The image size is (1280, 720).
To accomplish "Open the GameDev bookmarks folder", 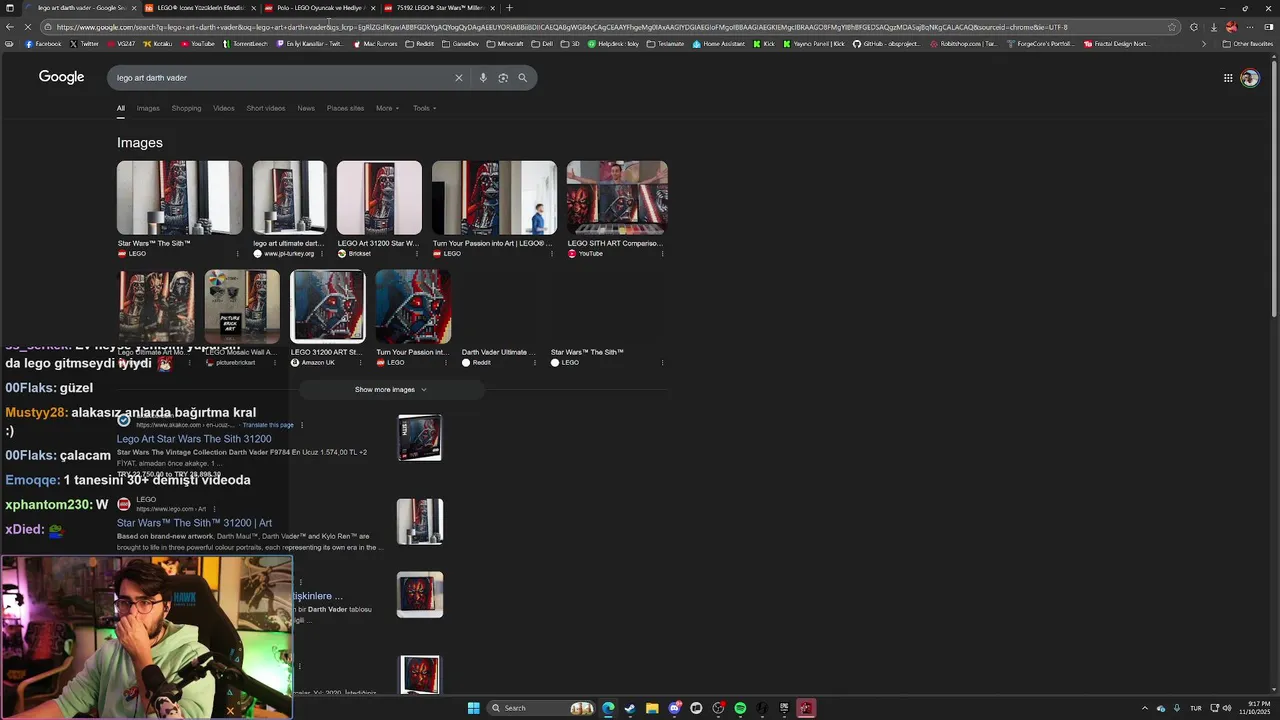I will [x=460, y=44].
